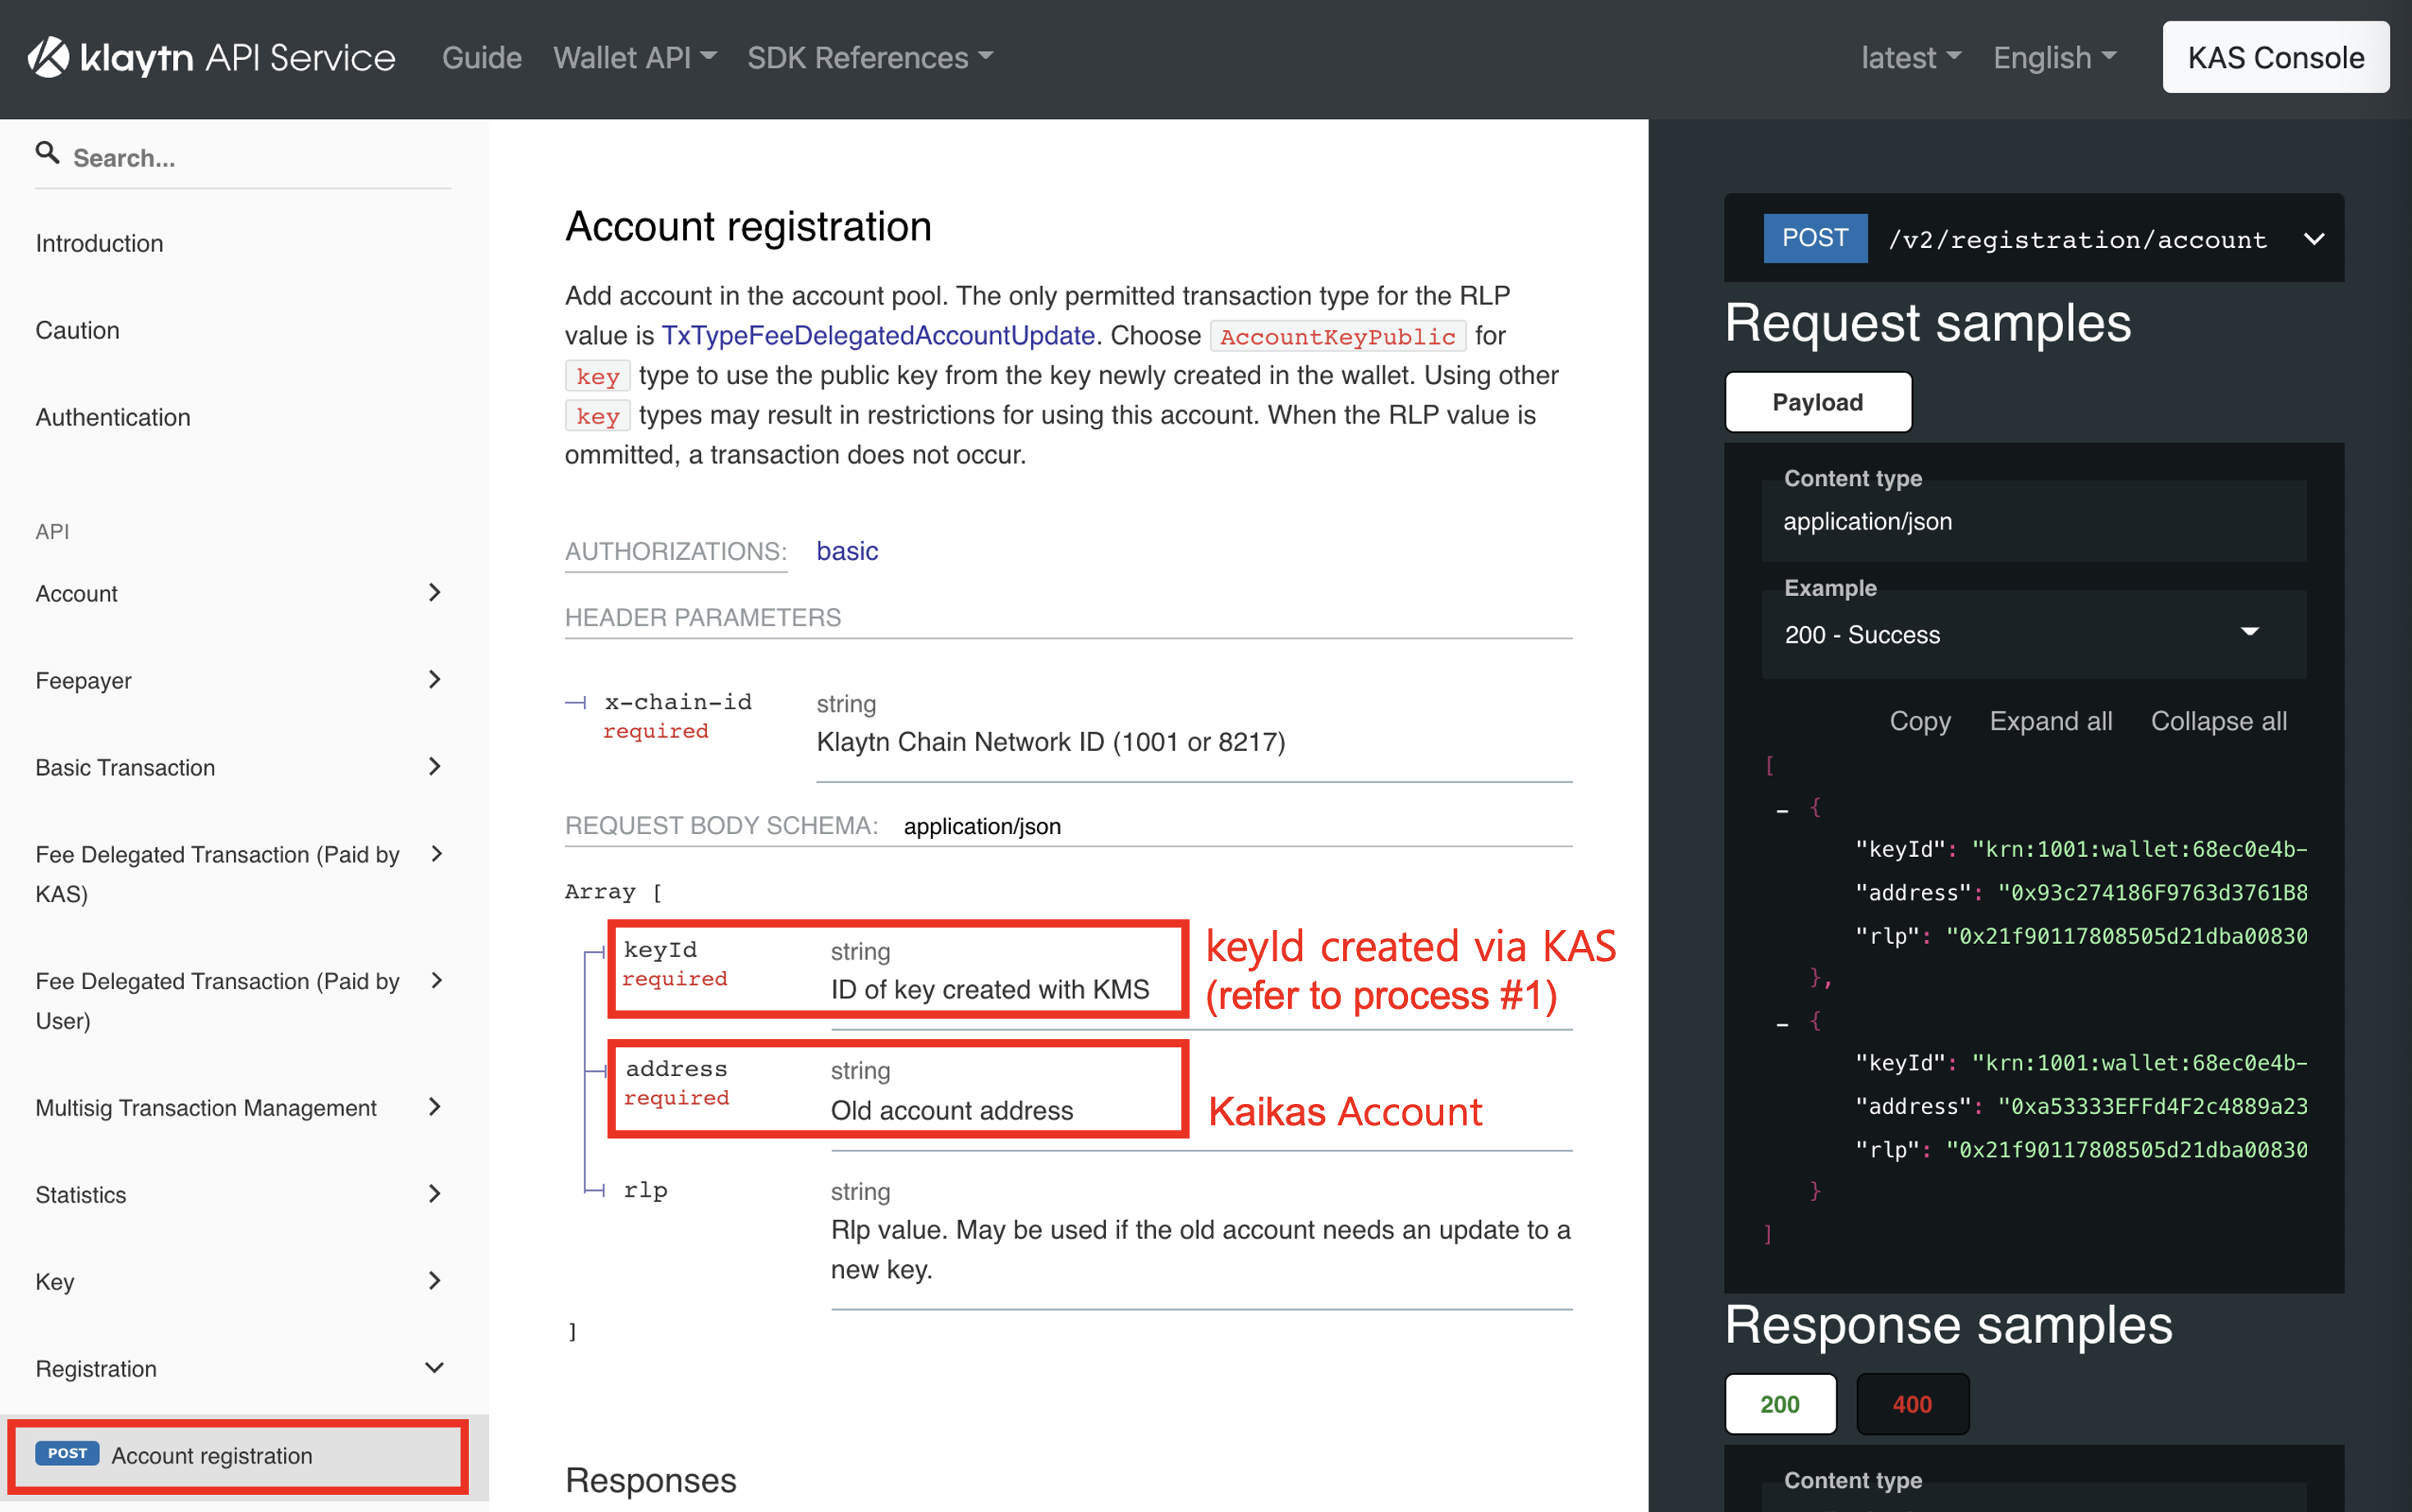Open the Guide nav link
This screenshot has height=1512, width=2412.
tap(481, 57)
